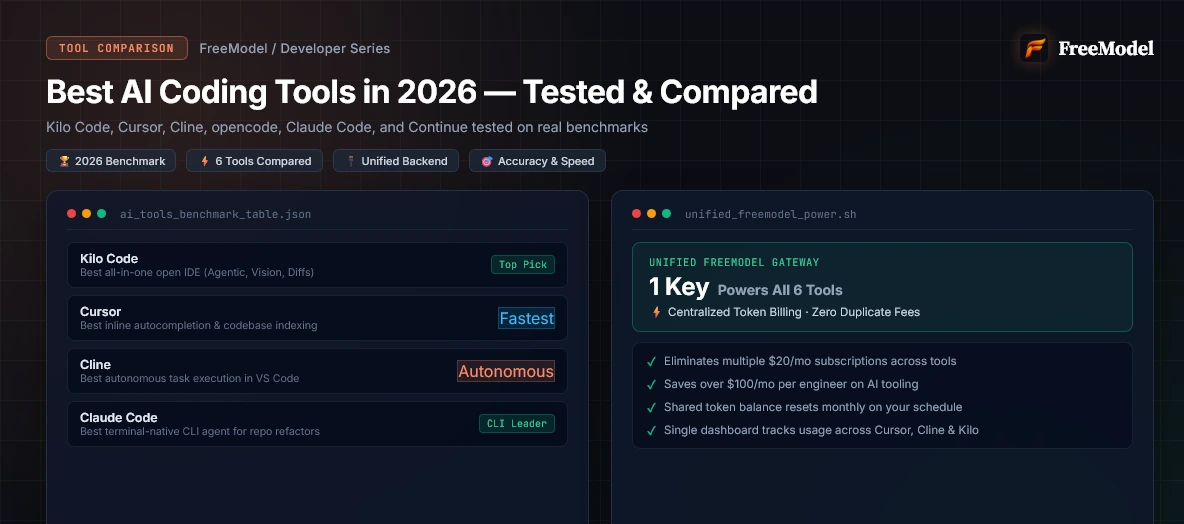Open the FreeModel / Developer Series label
1184x524 pixels.
pos(294,48)
